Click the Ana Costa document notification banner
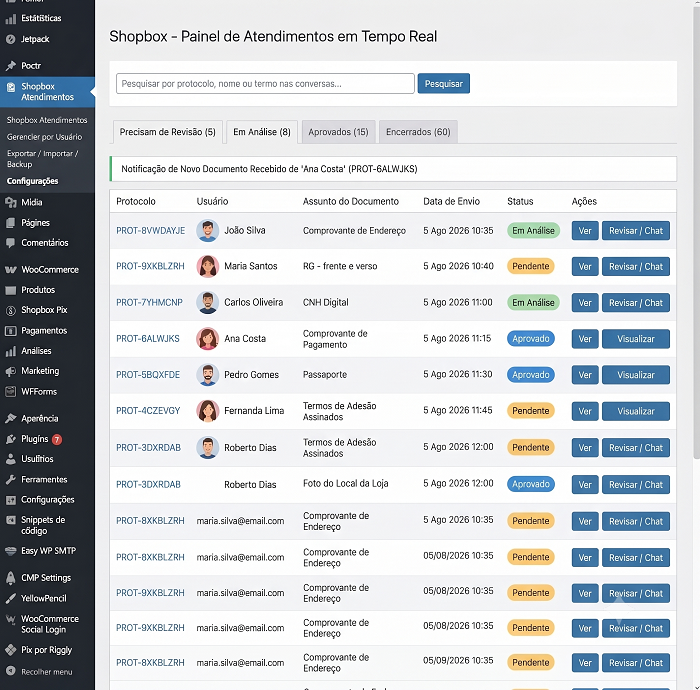 (393, 169)
